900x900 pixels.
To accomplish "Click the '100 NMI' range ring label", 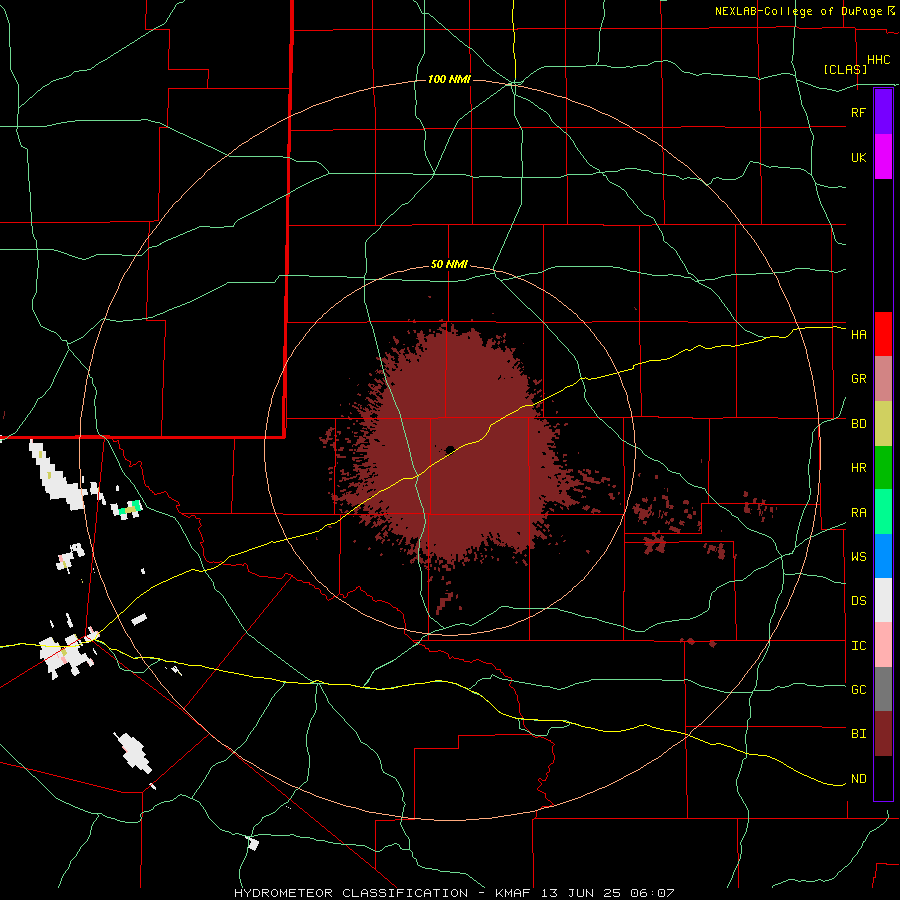I will pyautogui.click(x=449, y=79).
